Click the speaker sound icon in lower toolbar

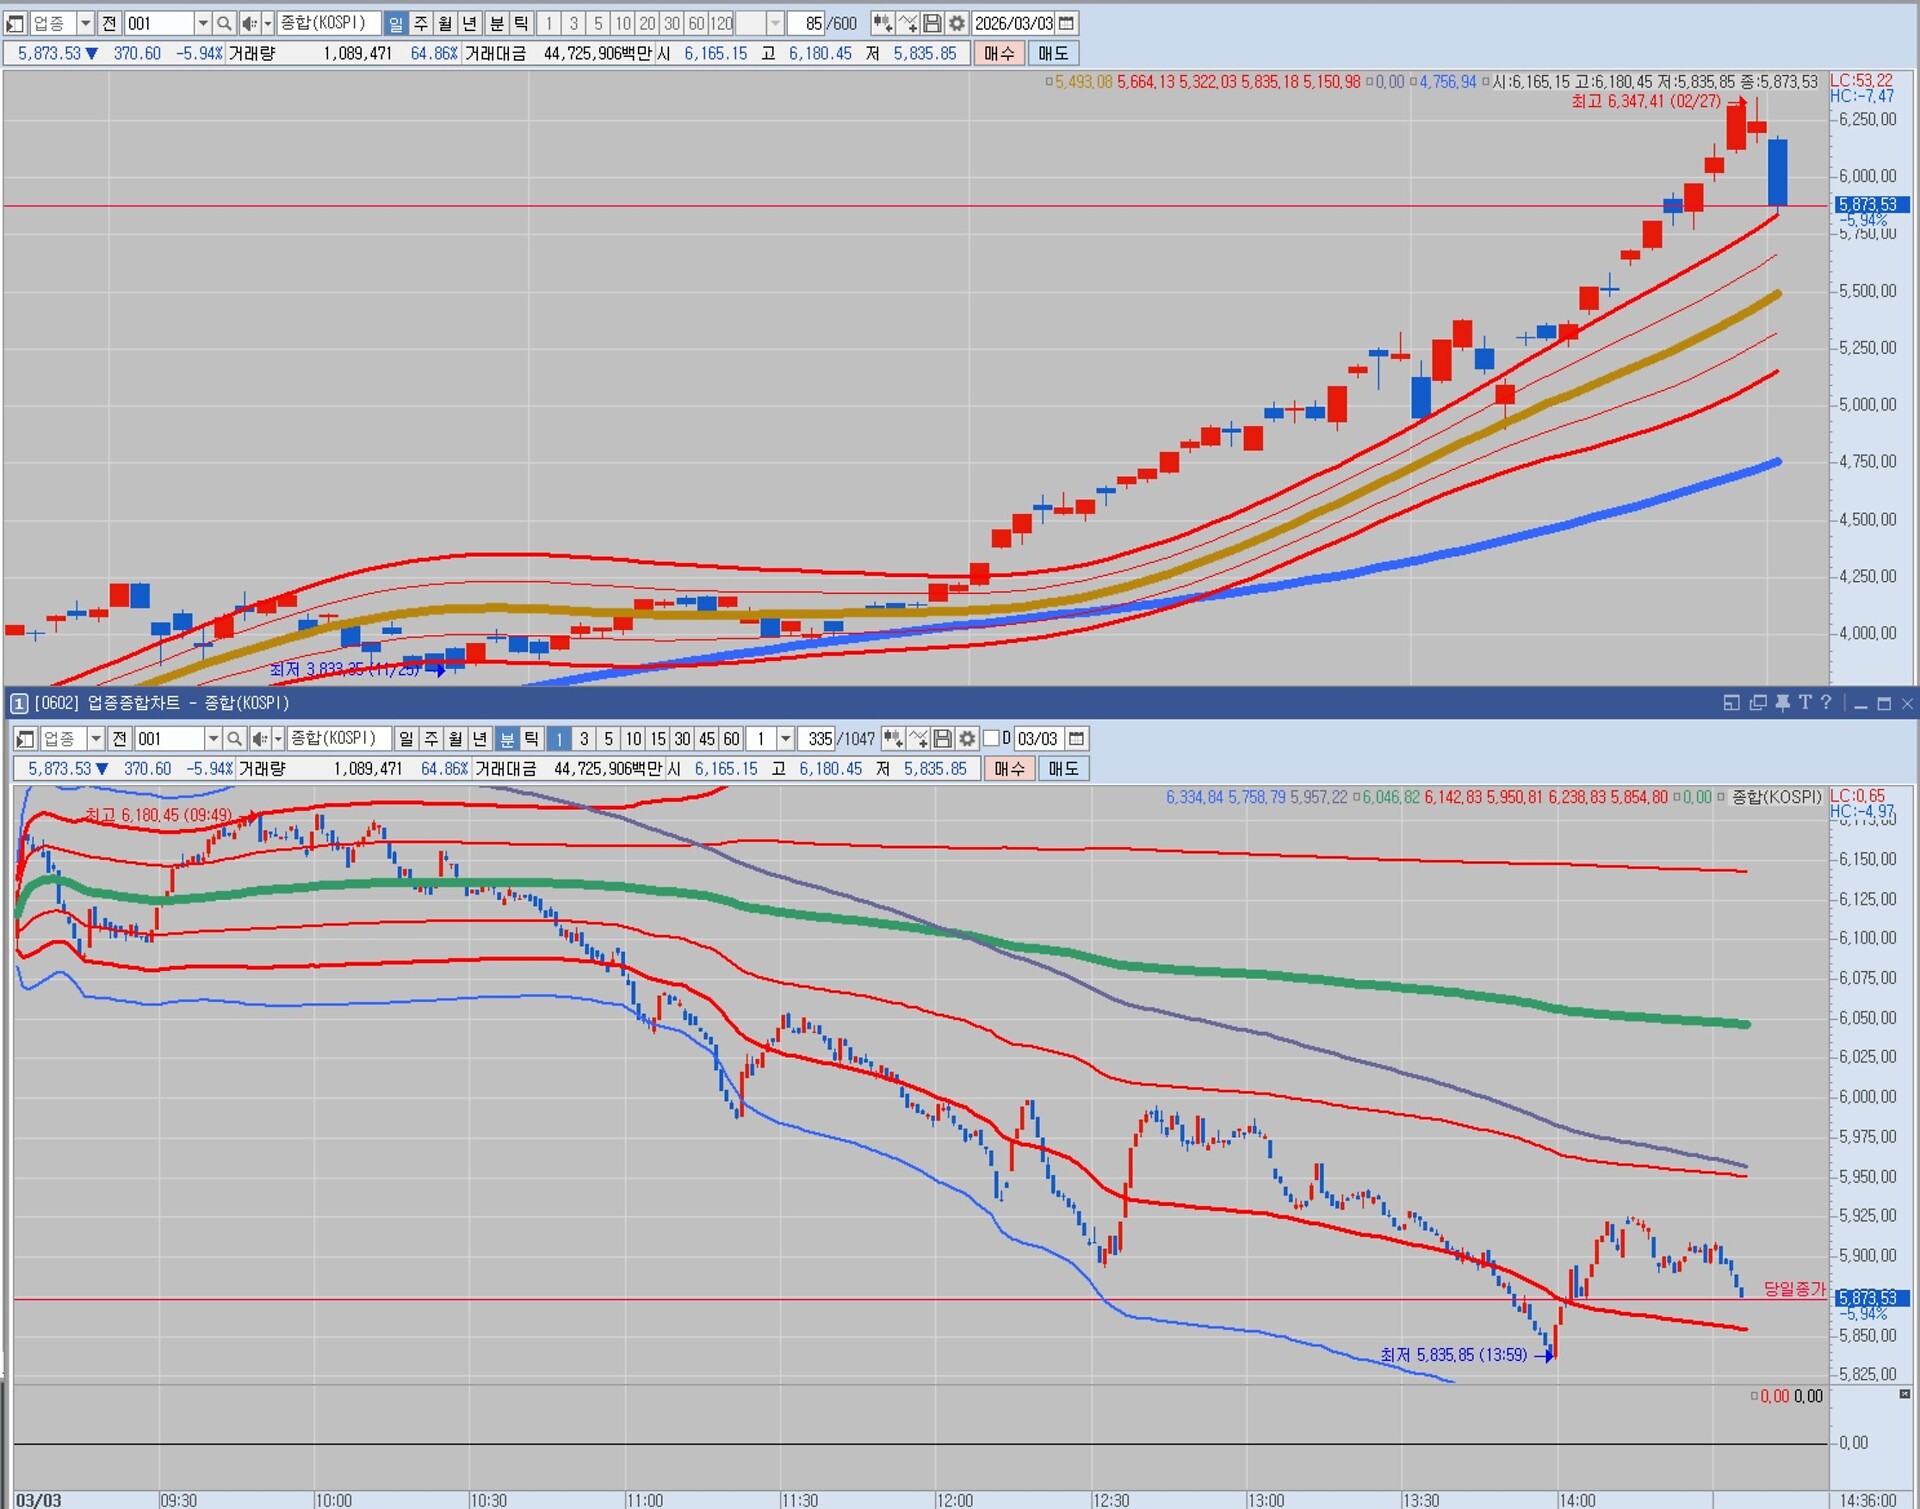(x=260, y=739)
